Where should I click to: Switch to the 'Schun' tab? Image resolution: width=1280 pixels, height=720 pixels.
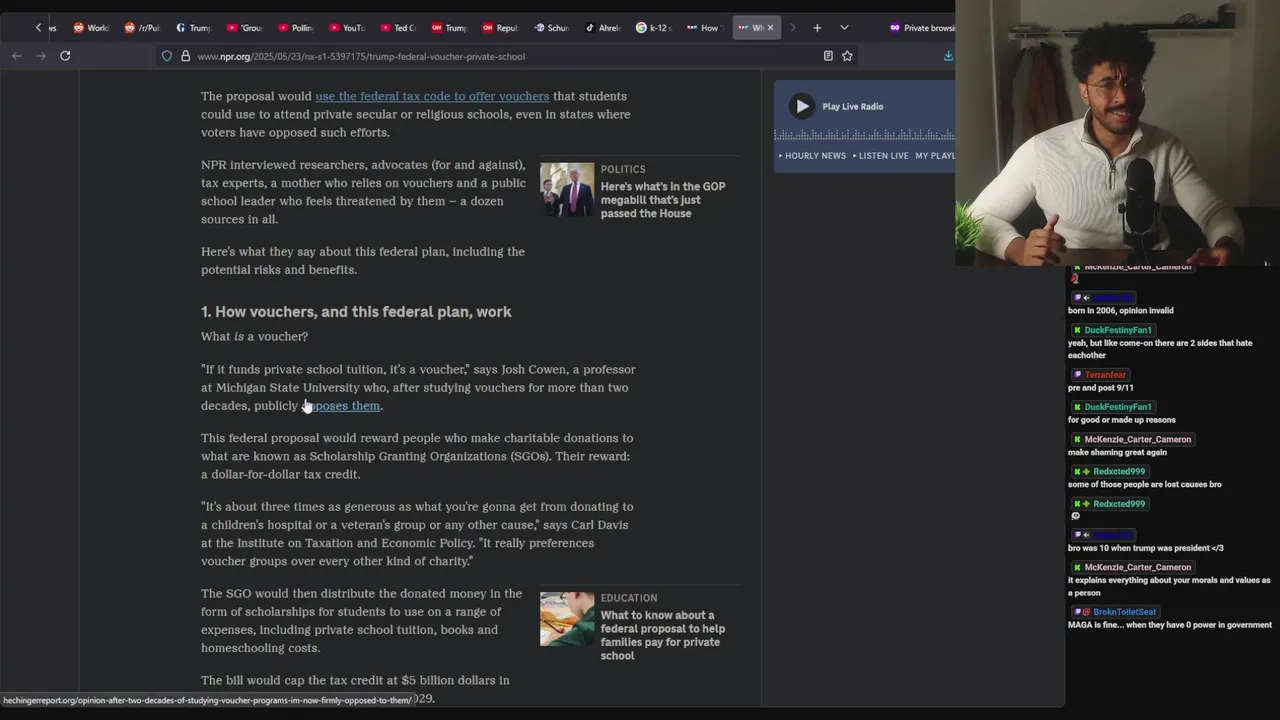[x=552, y=28]
